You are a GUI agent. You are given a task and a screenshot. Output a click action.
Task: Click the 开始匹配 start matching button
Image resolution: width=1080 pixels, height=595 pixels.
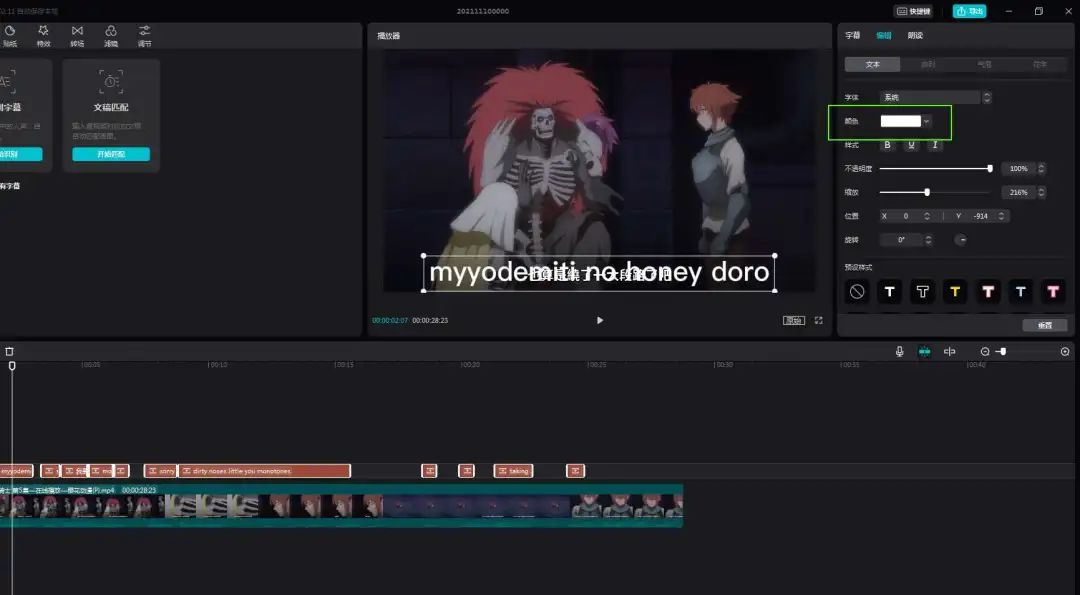click(x=111, y=154)
